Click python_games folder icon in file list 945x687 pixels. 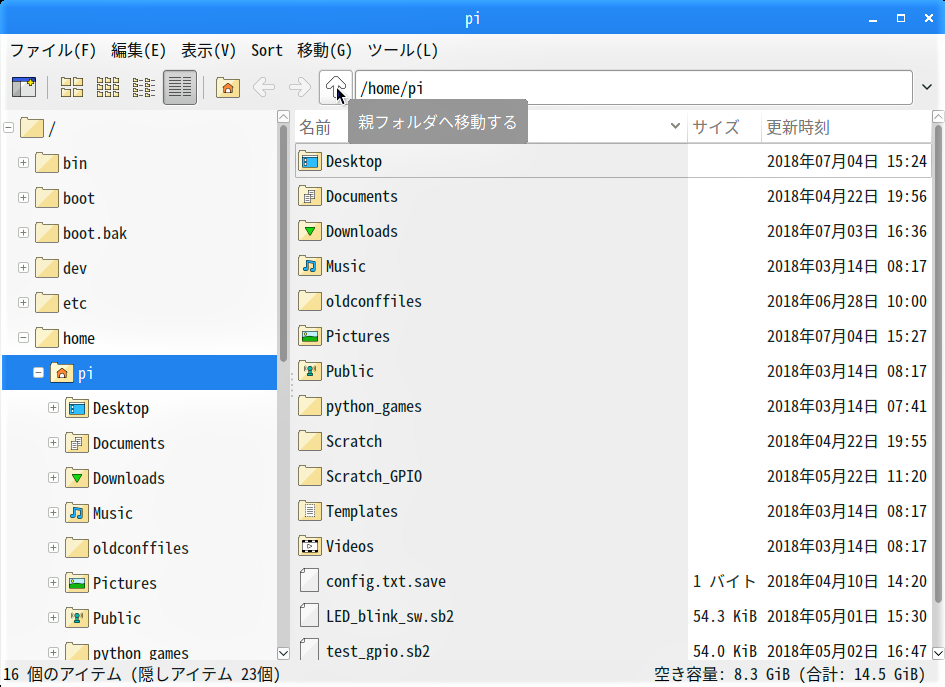[310, 406]
